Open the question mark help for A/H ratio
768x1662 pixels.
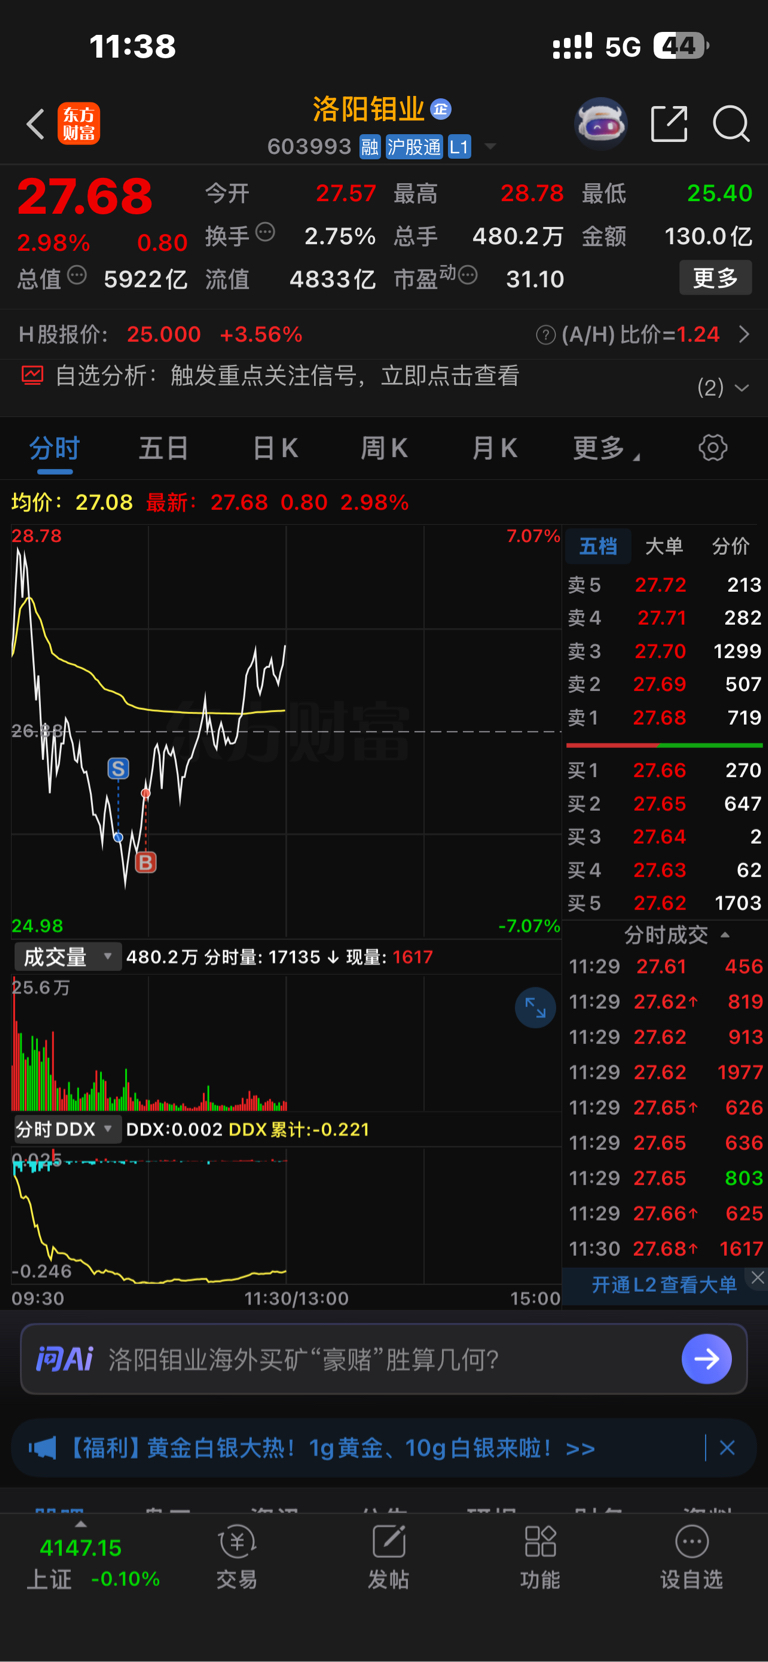pyautogui.click(x=545, y=335)
